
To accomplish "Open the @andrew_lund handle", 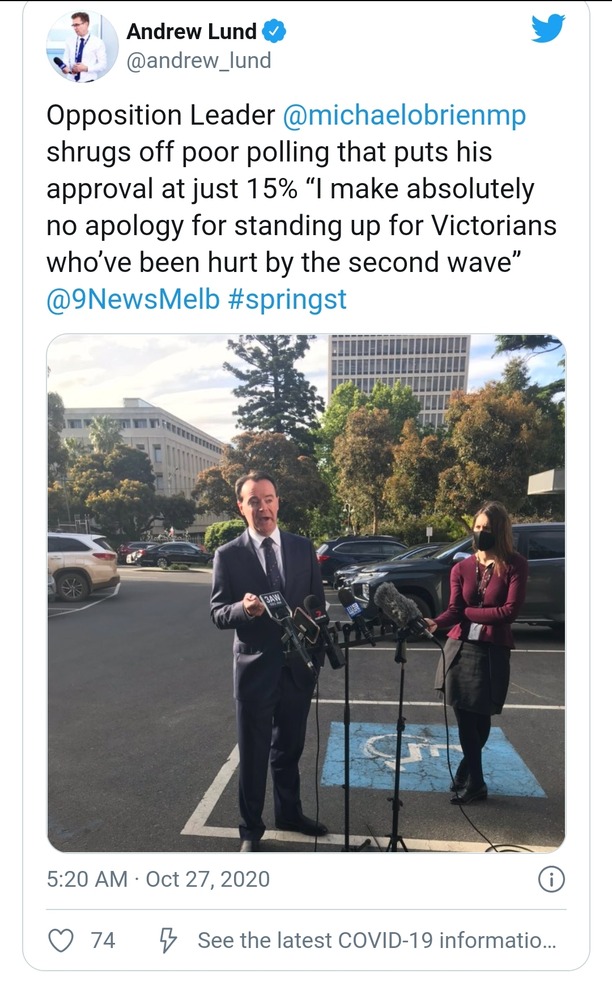I will 199,61.
